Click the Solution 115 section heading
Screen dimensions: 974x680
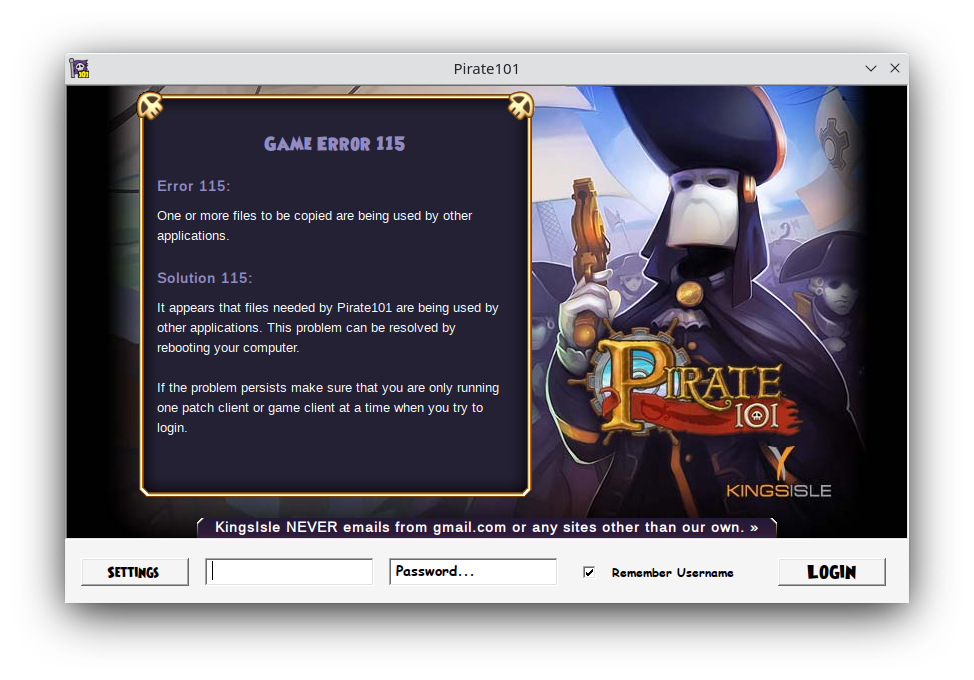pyautogui.click(x=204, y=278)
